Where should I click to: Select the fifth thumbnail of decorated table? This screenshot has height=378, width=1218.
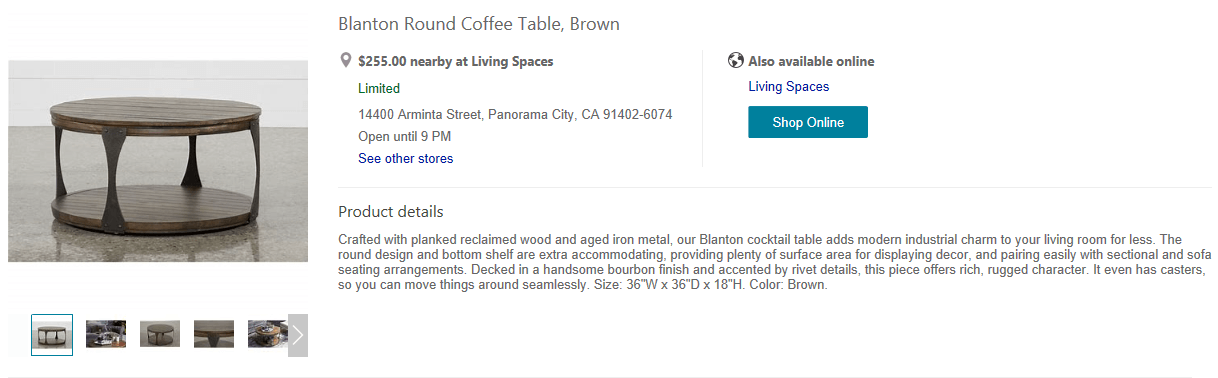pos(268,334)
